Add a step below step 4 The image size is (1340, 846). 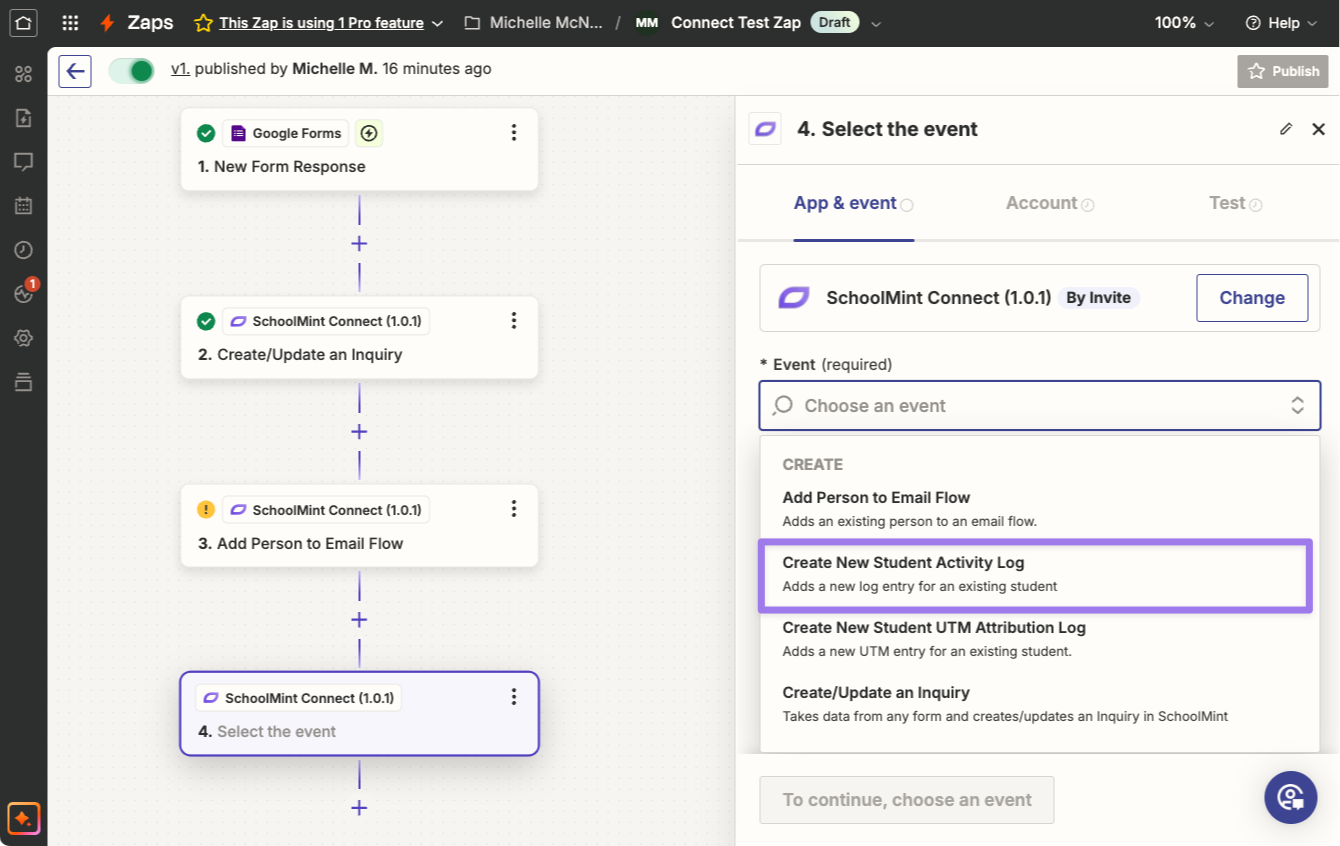tap(359, 808)
